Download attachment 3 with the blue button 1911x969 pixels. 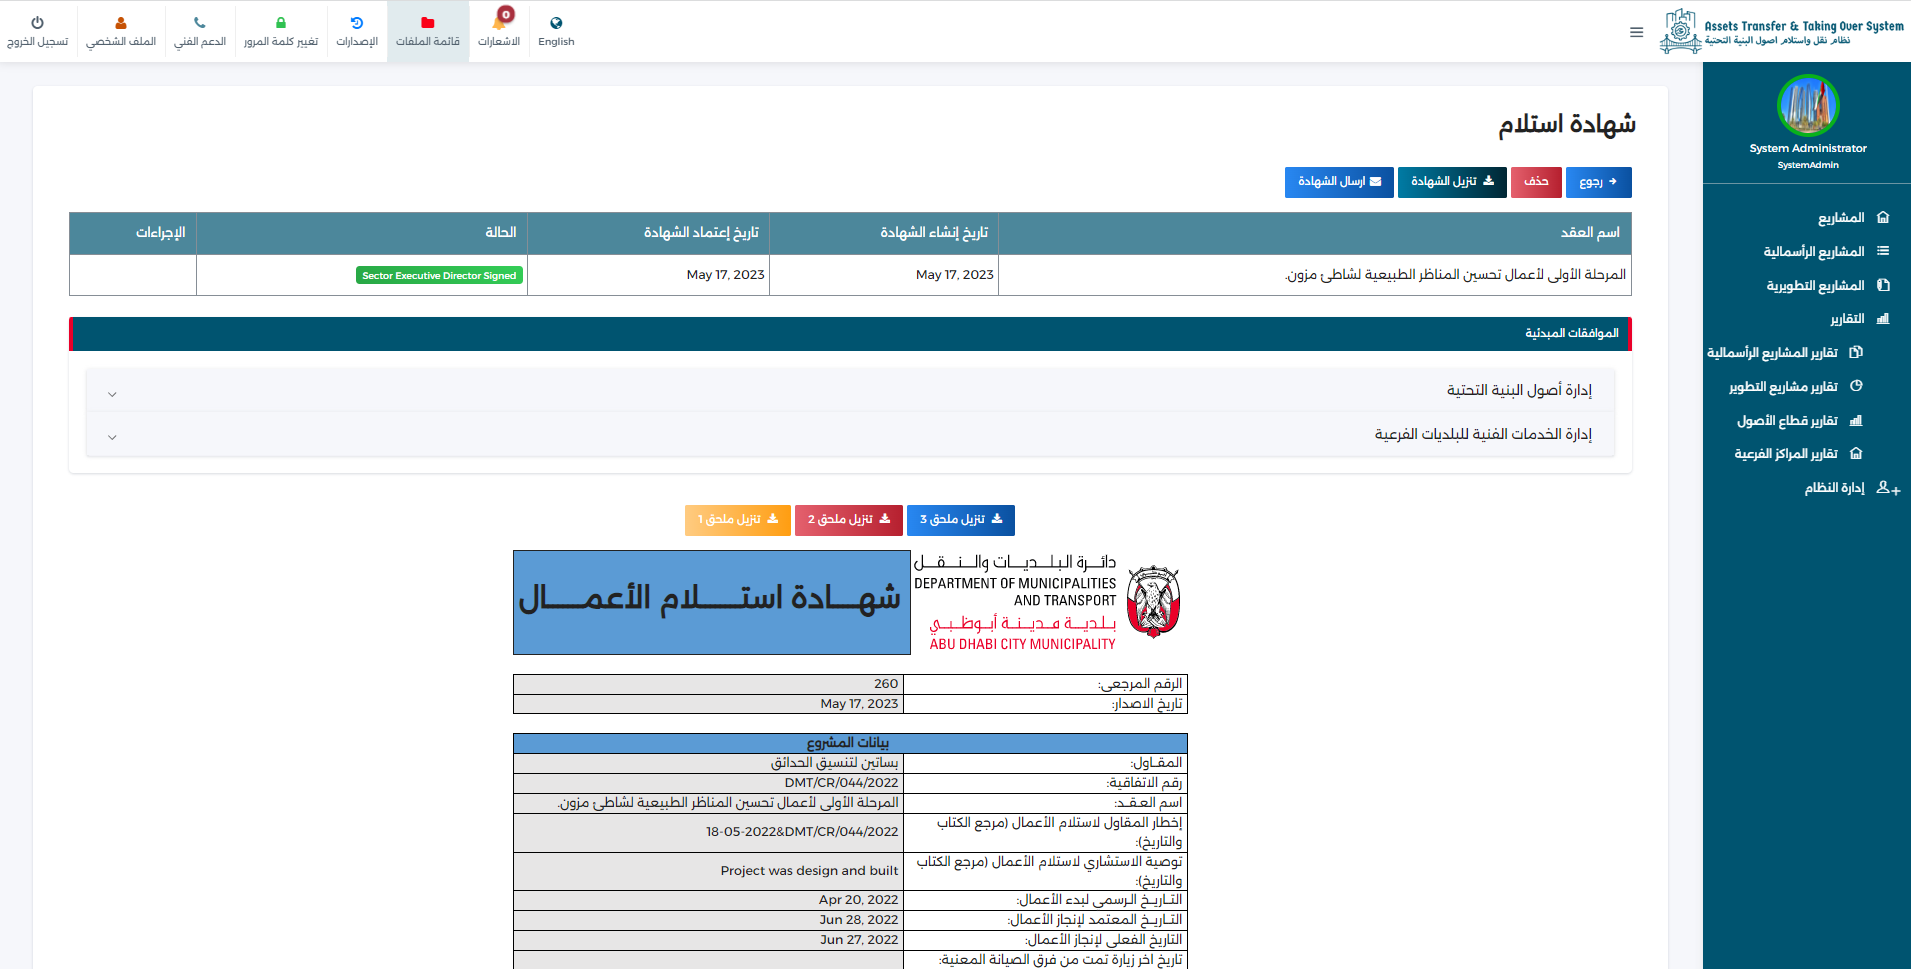[x=961, y=520]
